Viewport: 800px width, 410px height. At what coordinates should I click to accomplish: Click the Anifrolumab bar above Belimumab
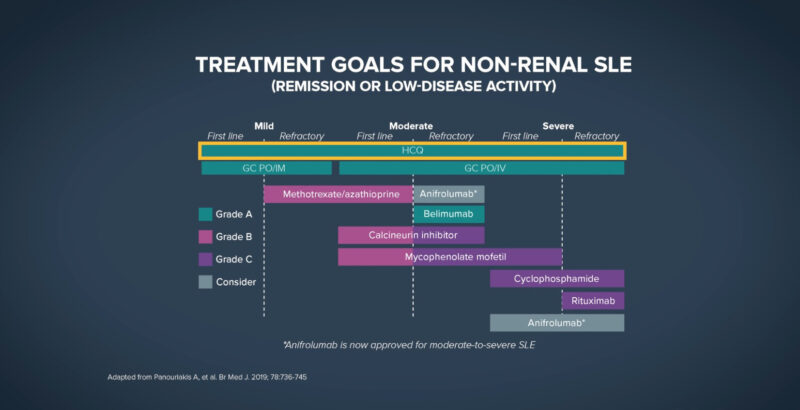448,193
